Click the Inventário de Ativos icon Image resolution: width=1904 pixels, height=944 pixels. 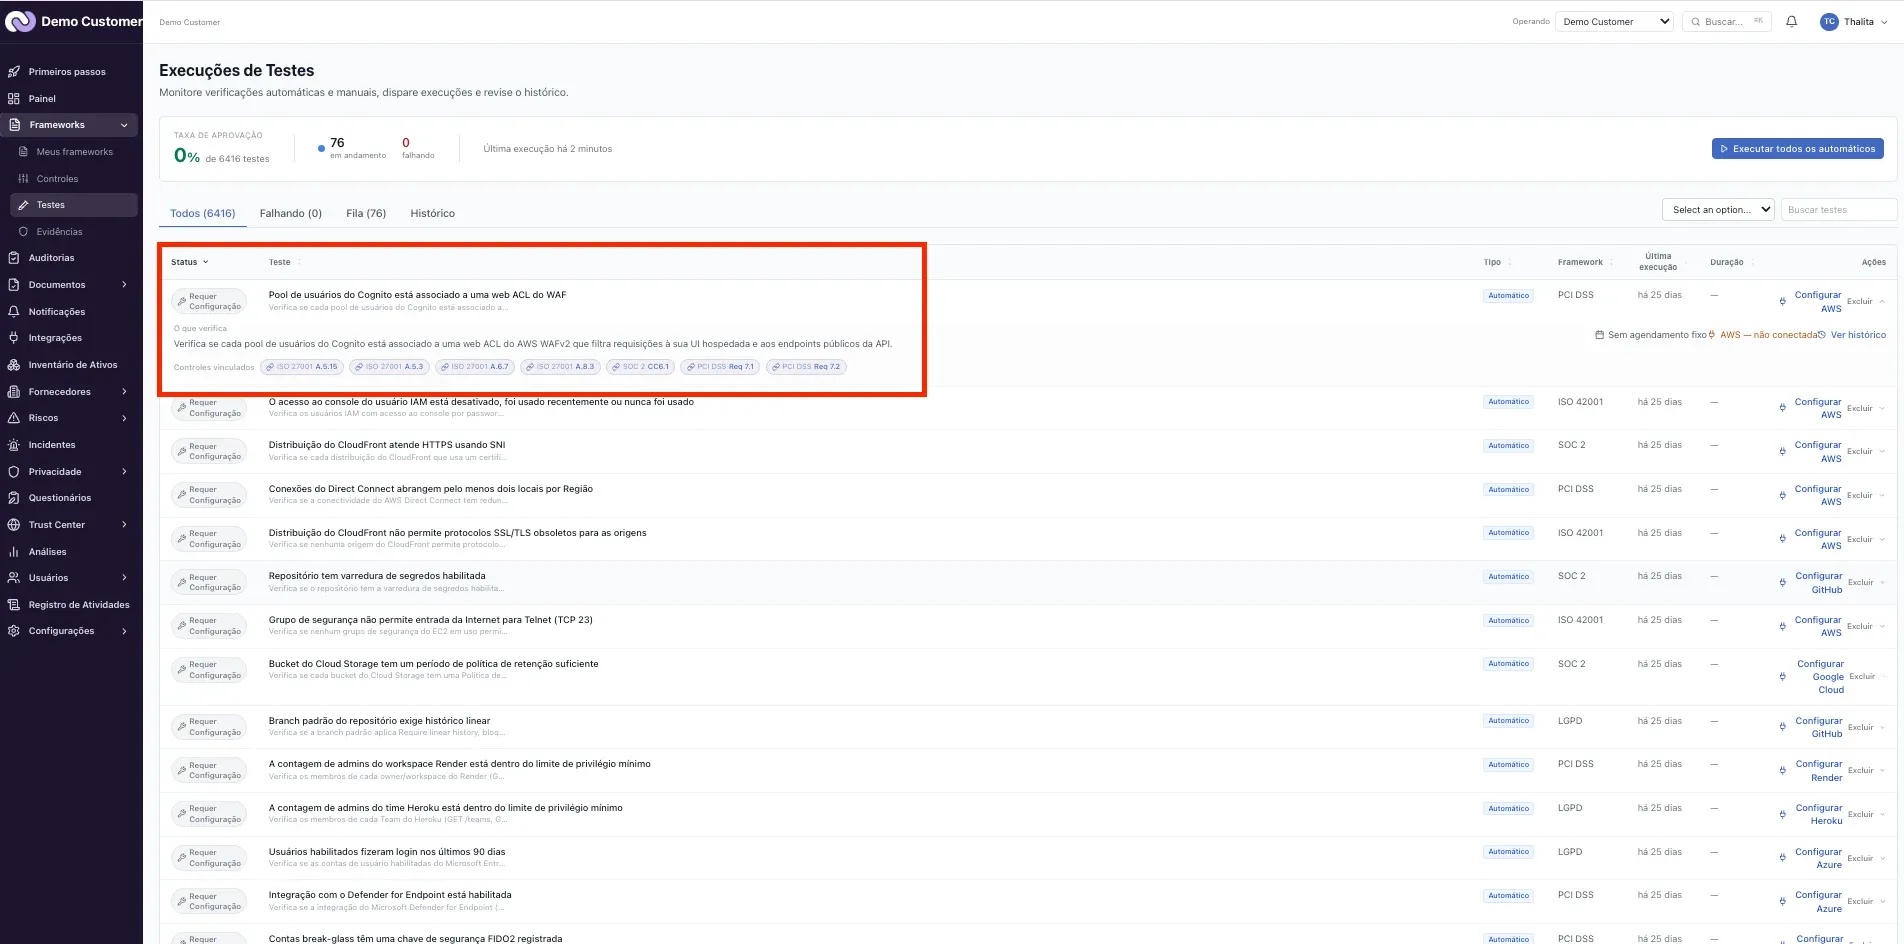(14, 365)
